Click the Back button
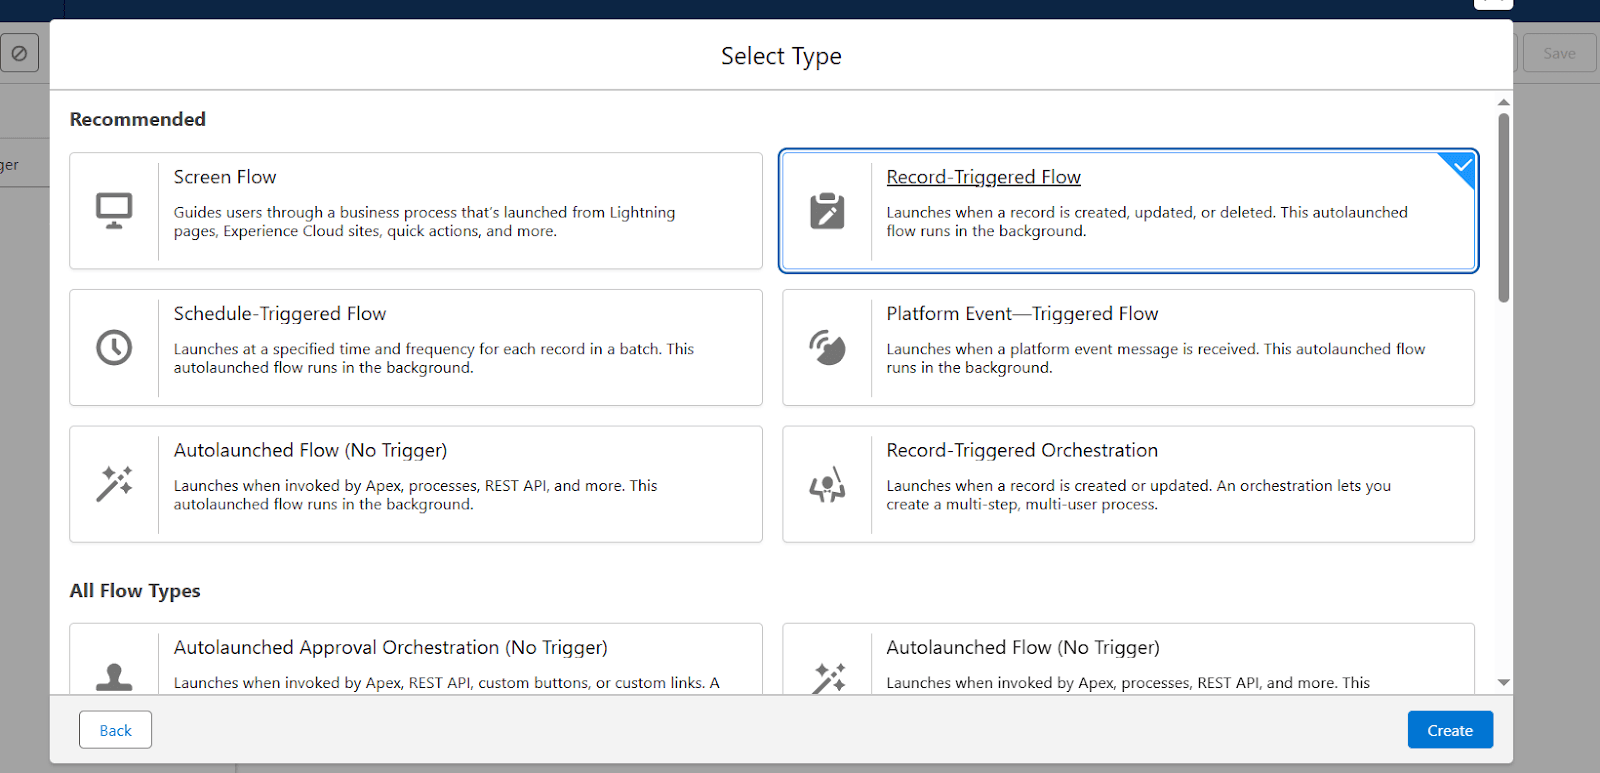Viewport: 1600px width, 773px height. click(x=116, y=730)
